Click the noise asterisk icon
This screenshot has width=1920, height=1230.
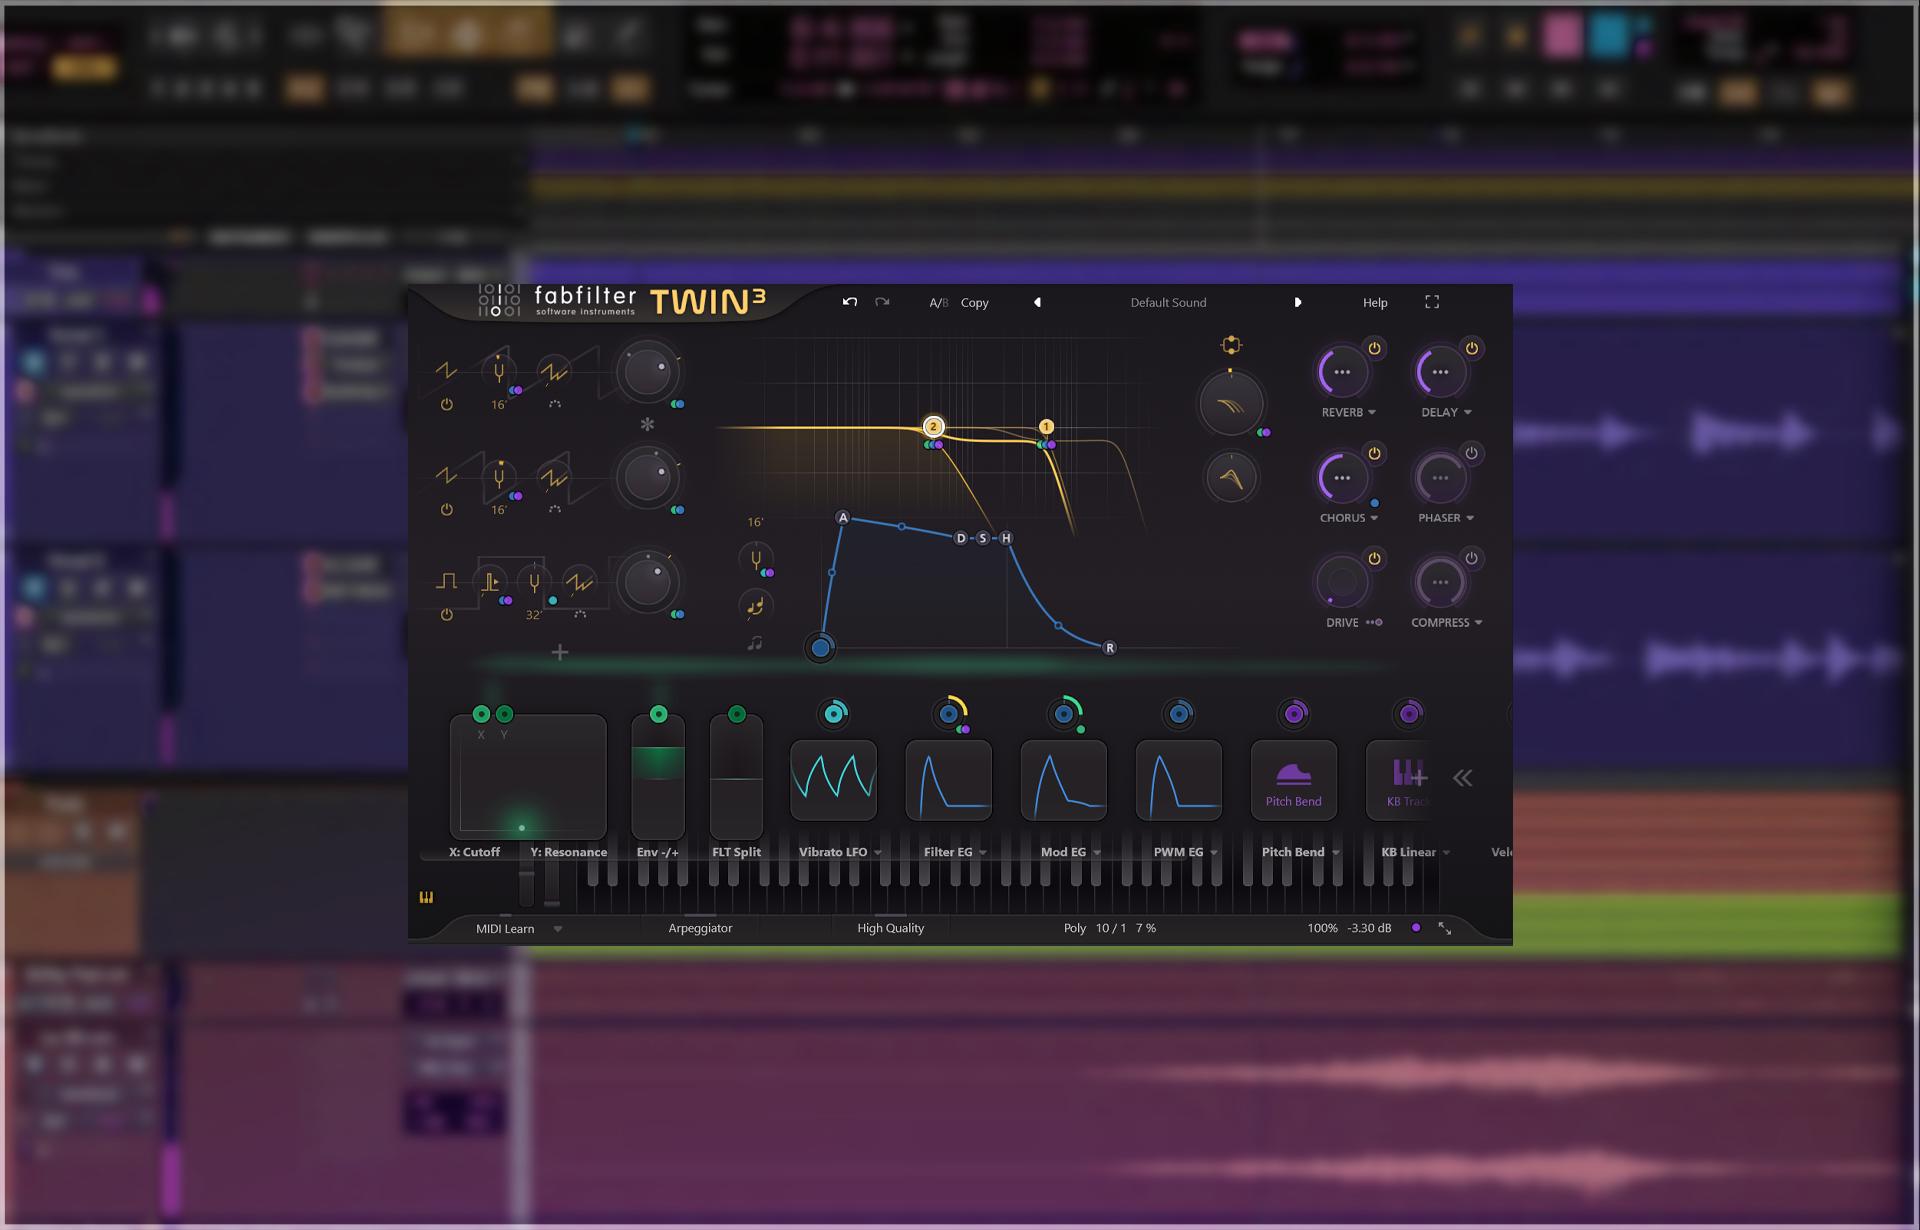click(647, 424)
